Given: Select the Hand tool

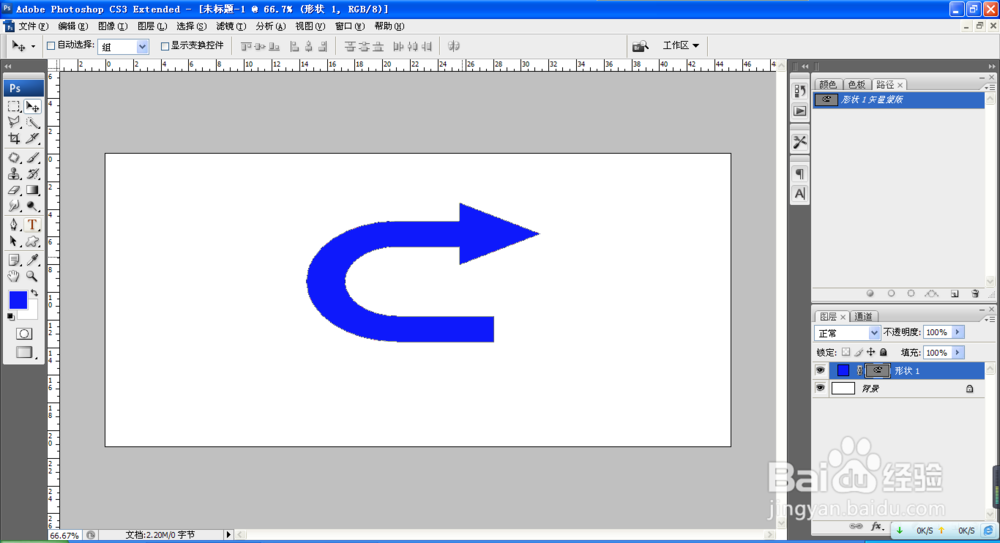Looking at the screenshot, I should 14,276.
